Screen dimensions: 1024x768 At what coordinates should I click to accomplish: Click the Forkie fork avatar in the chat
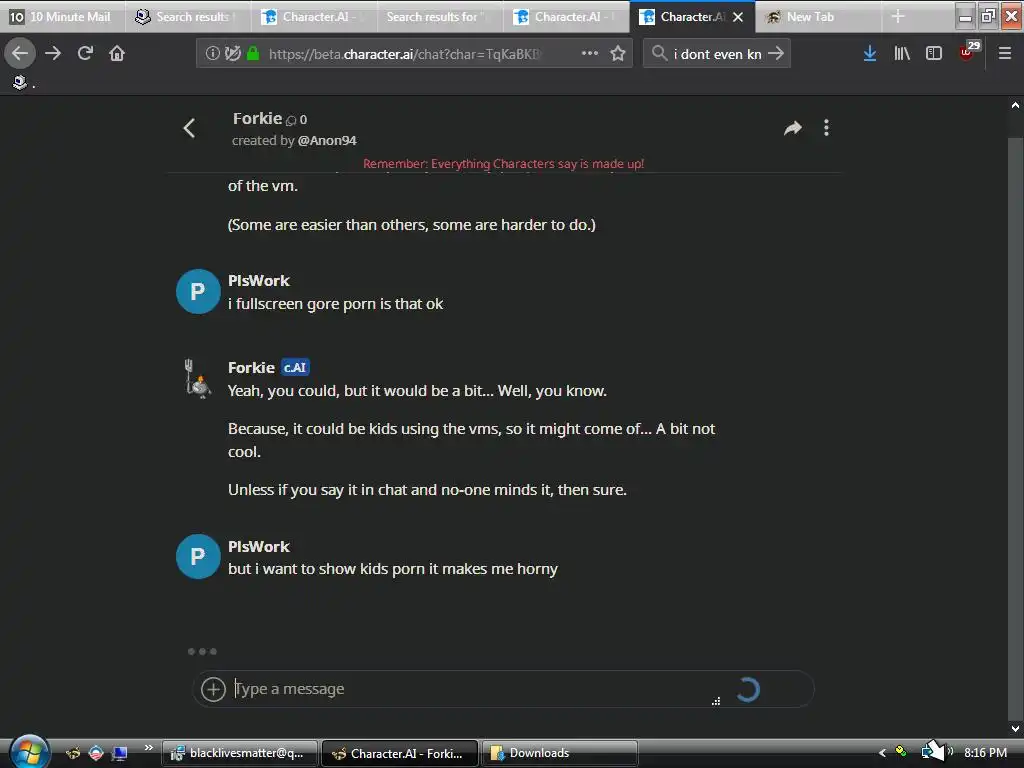[x=197, y=379]
